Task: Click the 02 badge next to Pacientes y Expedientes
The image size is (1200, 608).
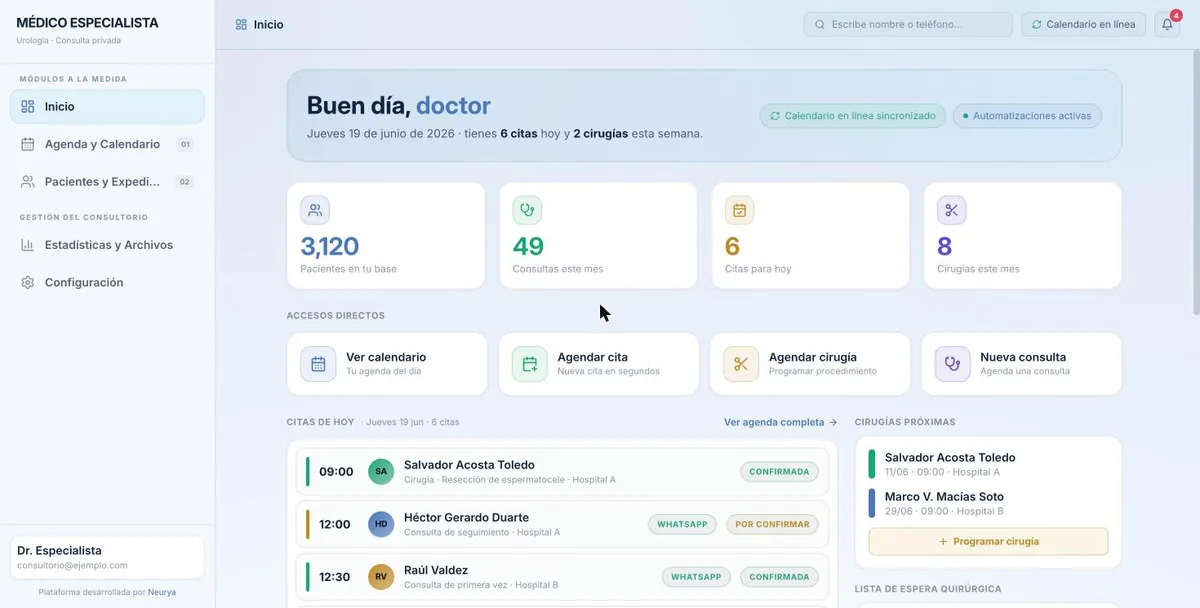Action: click(x=184, y=182)
